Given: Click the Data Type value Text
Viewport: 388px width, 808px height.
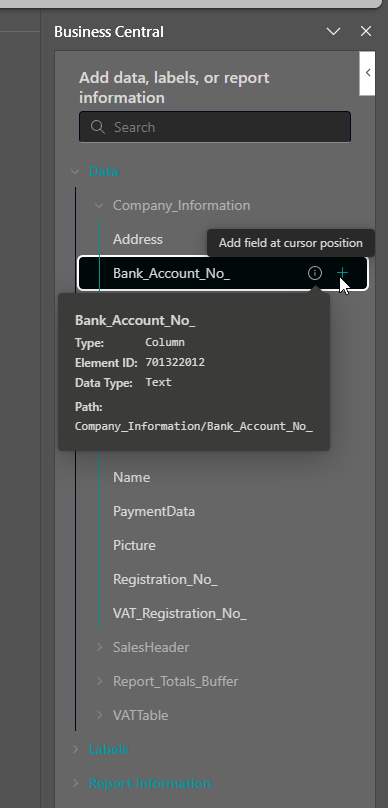Looking at the screenshot, I should [x=158, y=382].
